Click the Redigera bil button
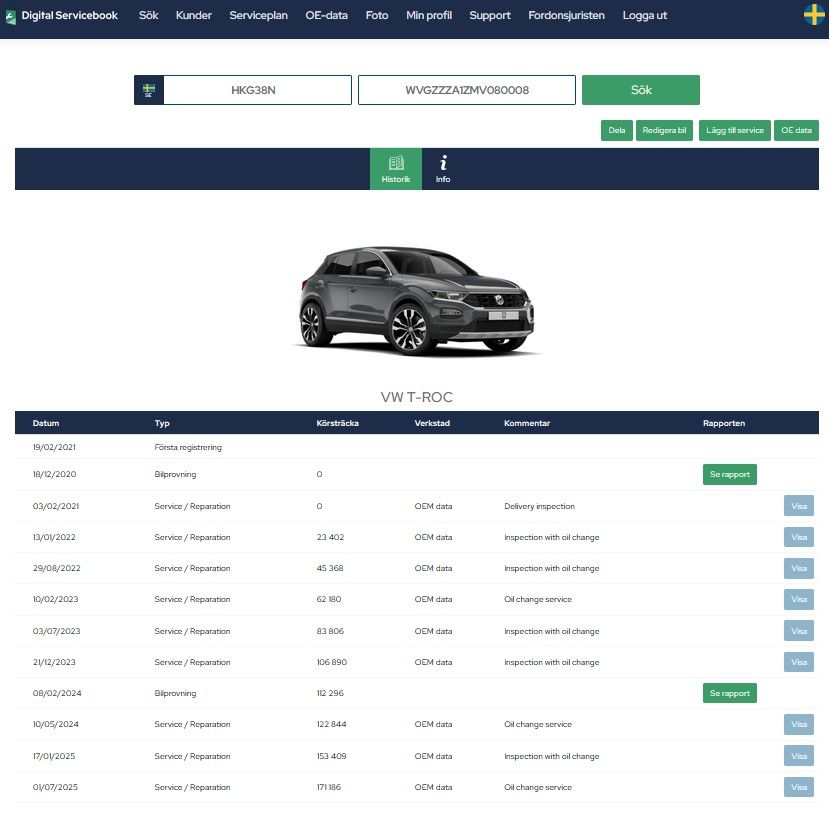The height and width of the screenshot is (821, 829). tap(664, 130)
